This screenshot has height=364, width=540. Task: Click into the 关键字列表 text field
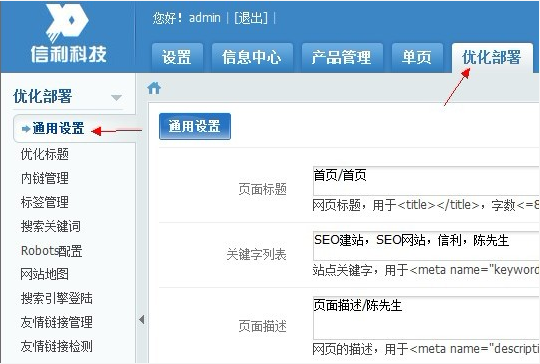click(x=426, y=246)
